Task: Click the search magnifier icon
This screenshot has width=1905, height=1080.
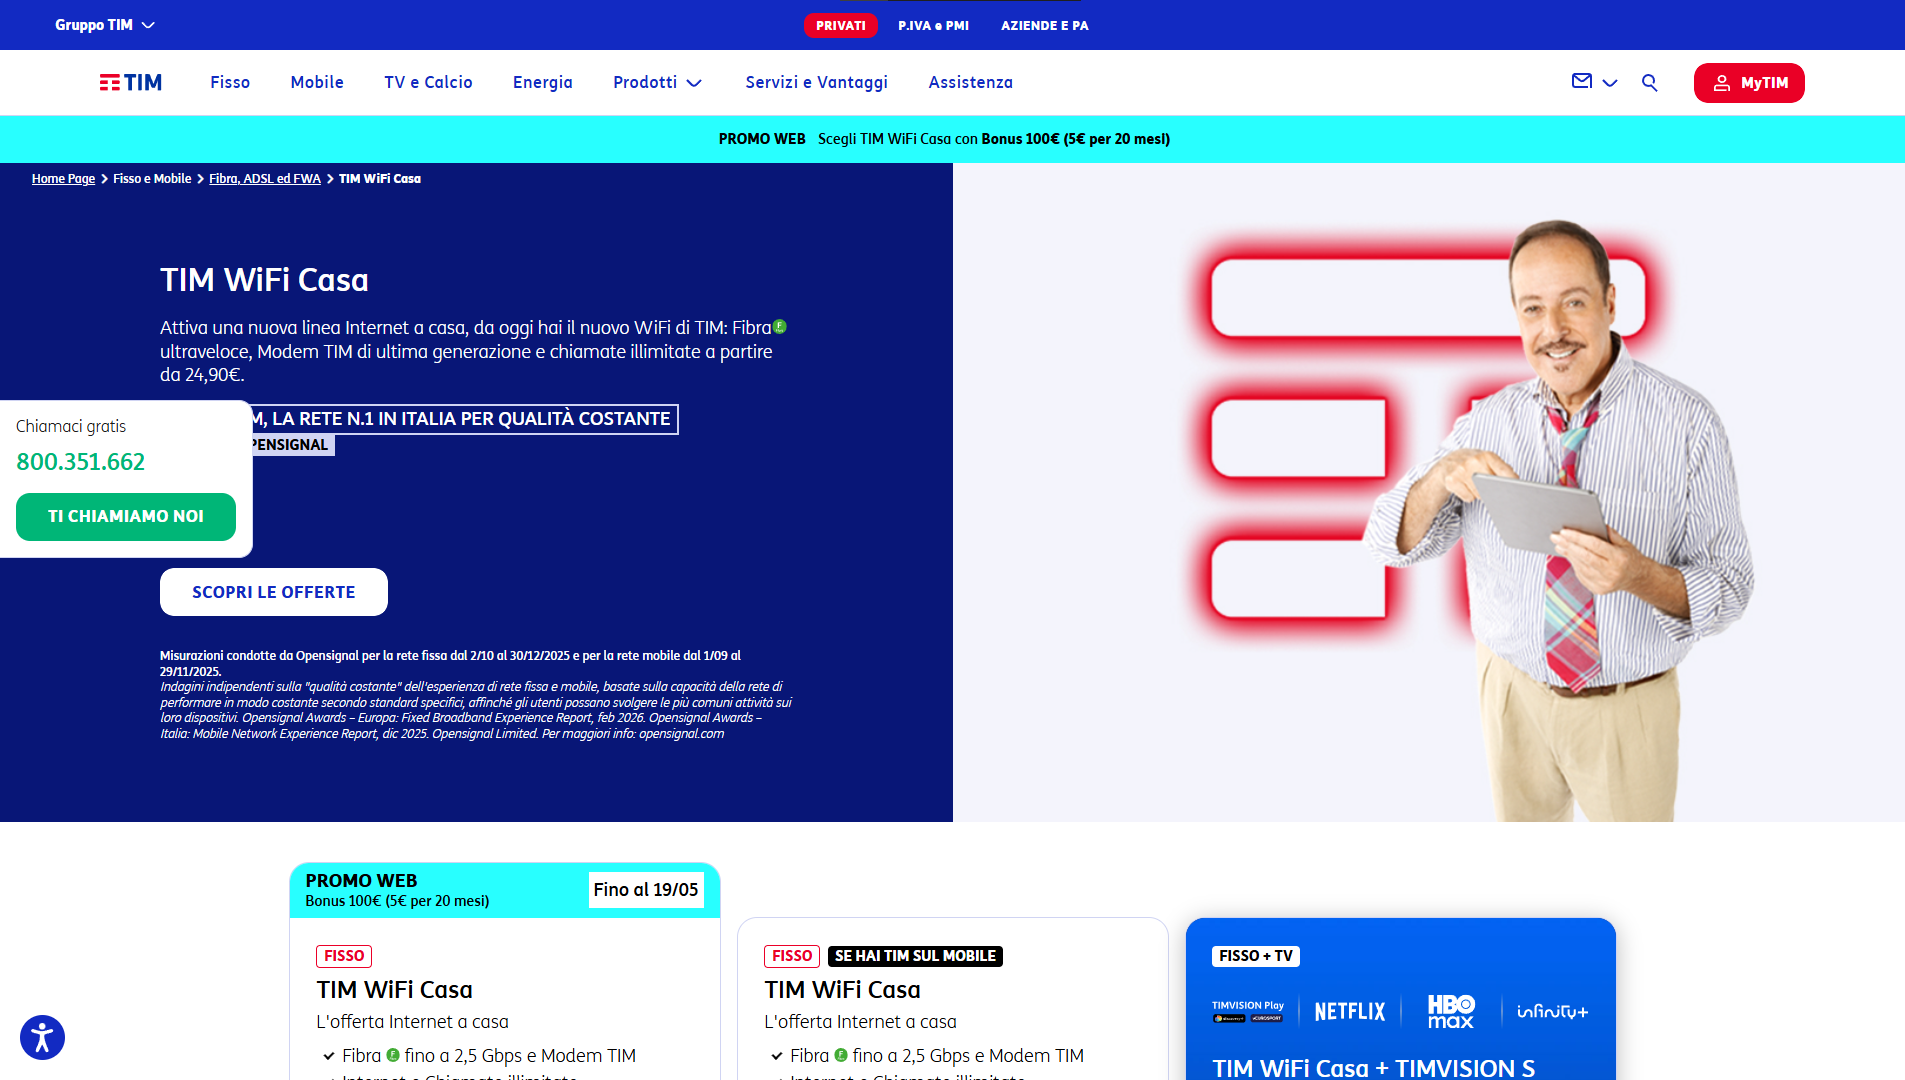Action: point(1650,83)
